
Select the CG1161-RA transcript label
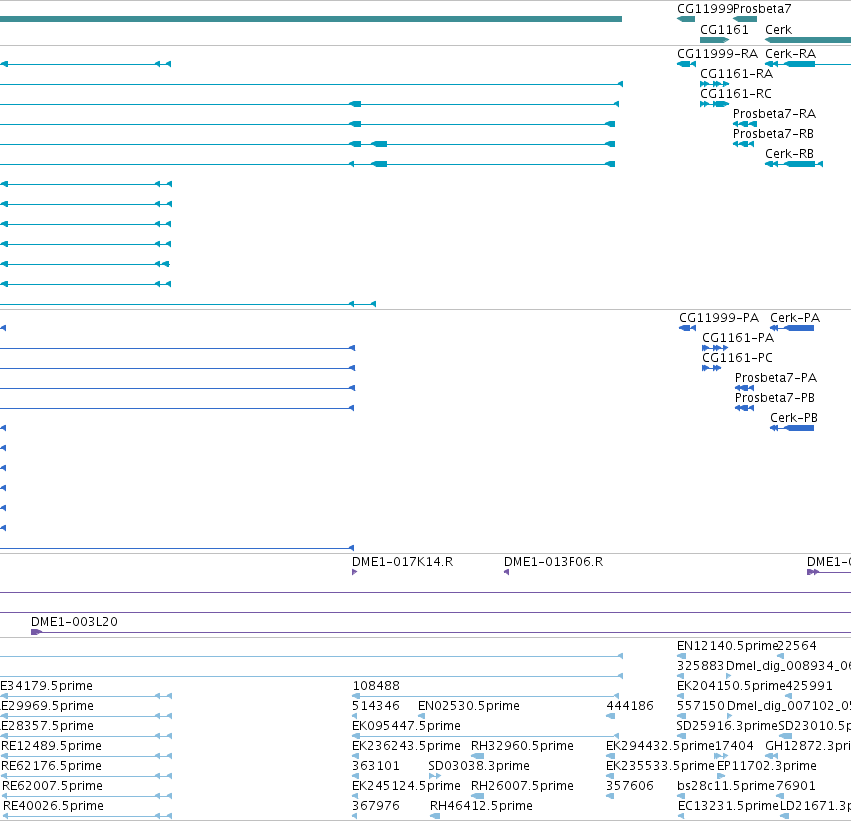pyautogui.click(x=736, y=74)
